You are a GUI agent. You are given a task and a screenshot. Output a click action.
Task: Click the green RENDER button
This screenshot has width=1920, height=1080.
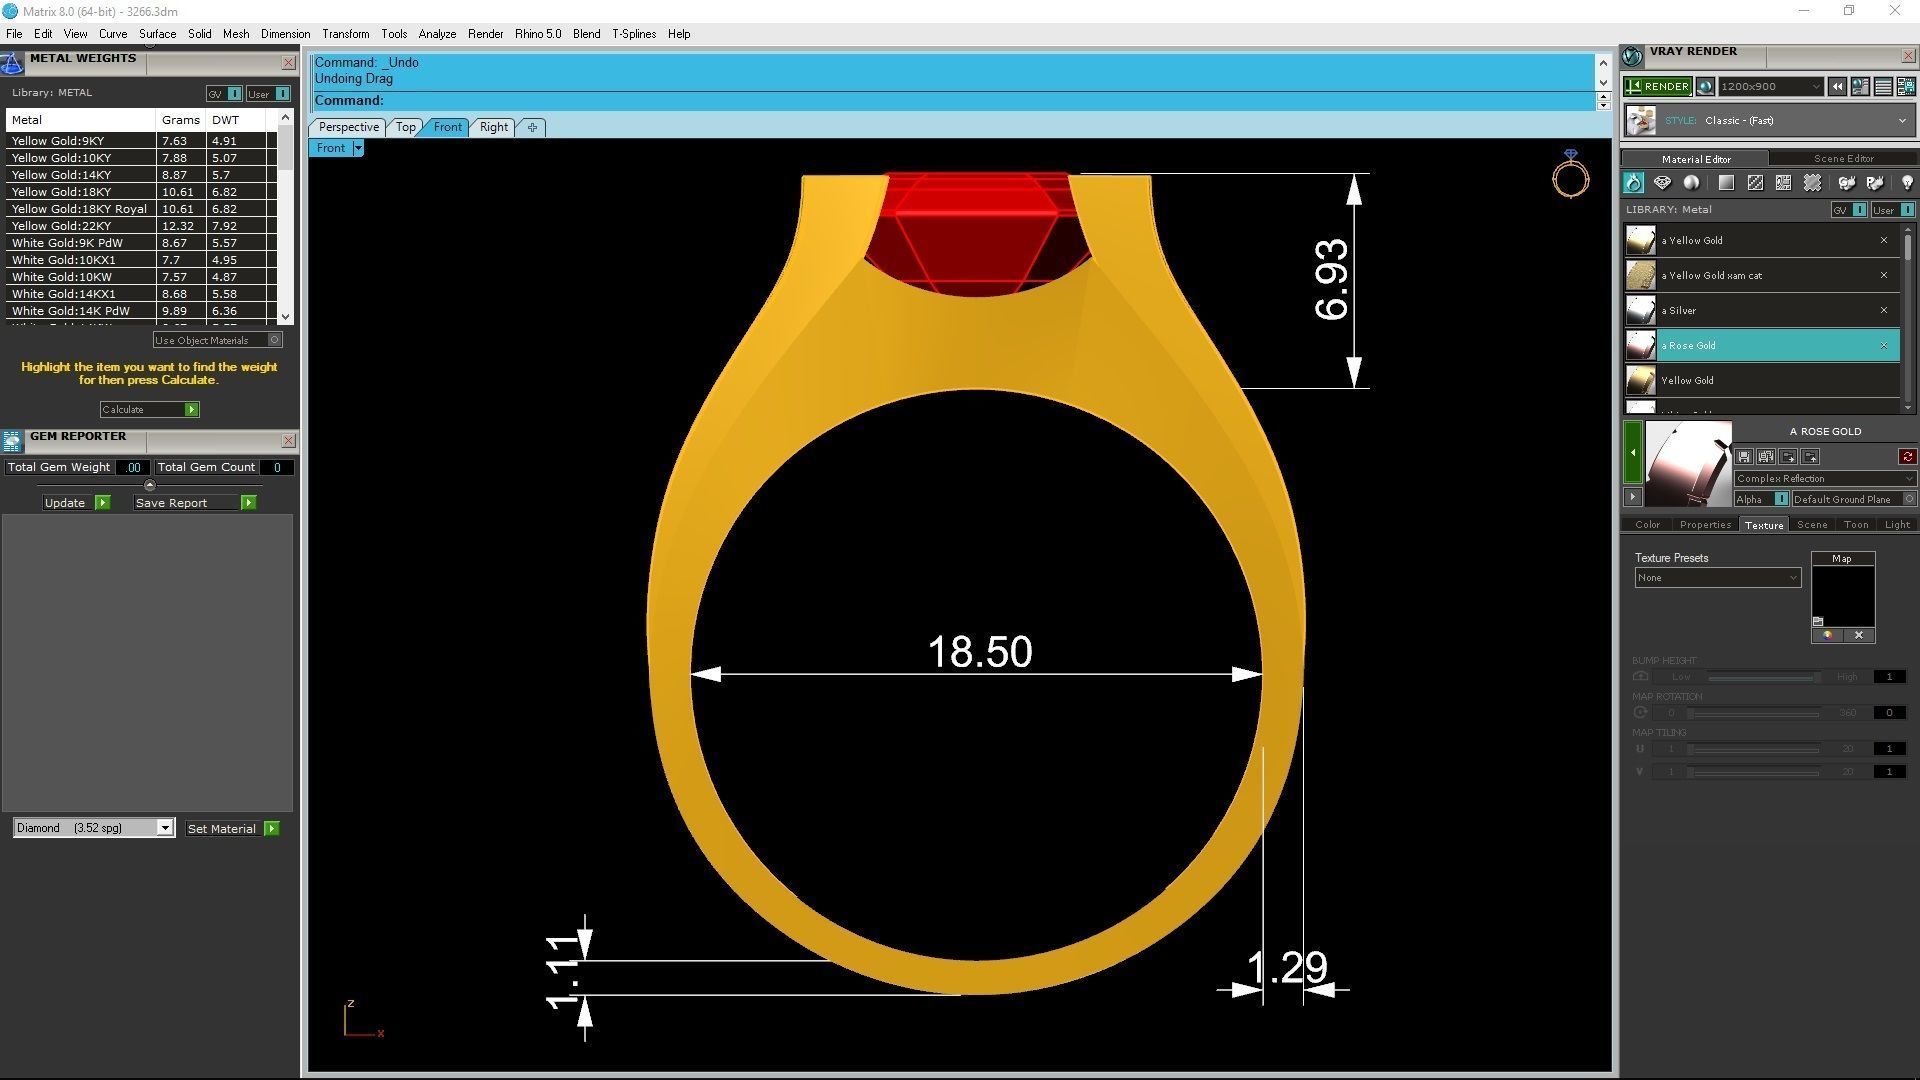pos(1658,87)
